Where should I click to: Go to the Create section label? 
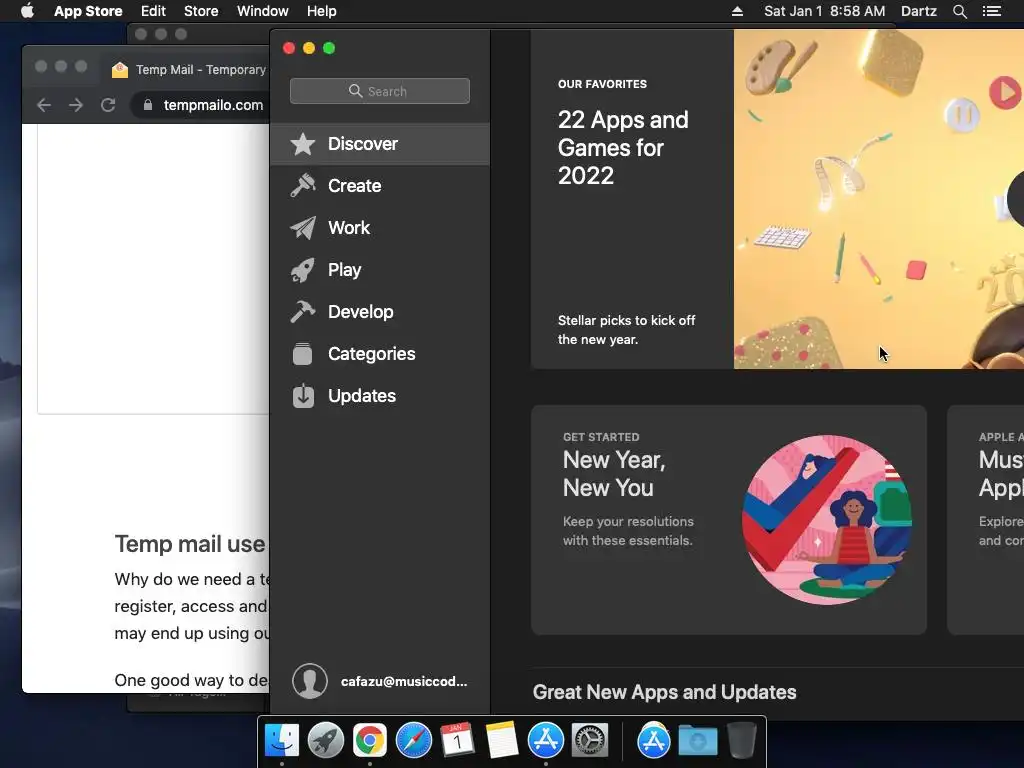(x=355, y=186)
